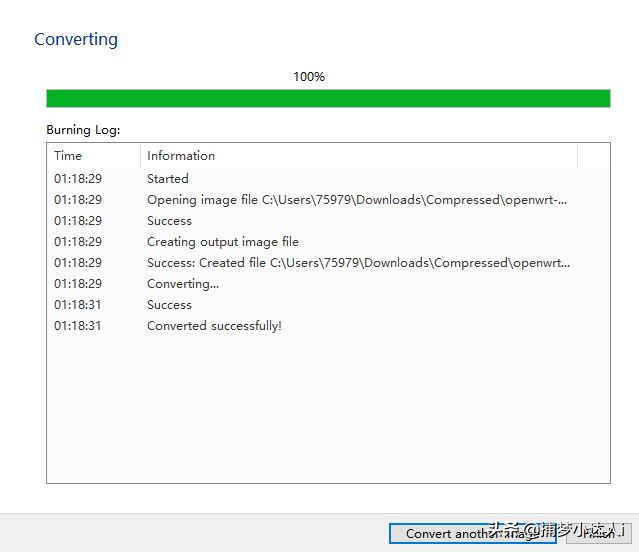Select the 'Opening image file' log entry
Screen dimensions: 639x552
328,200
